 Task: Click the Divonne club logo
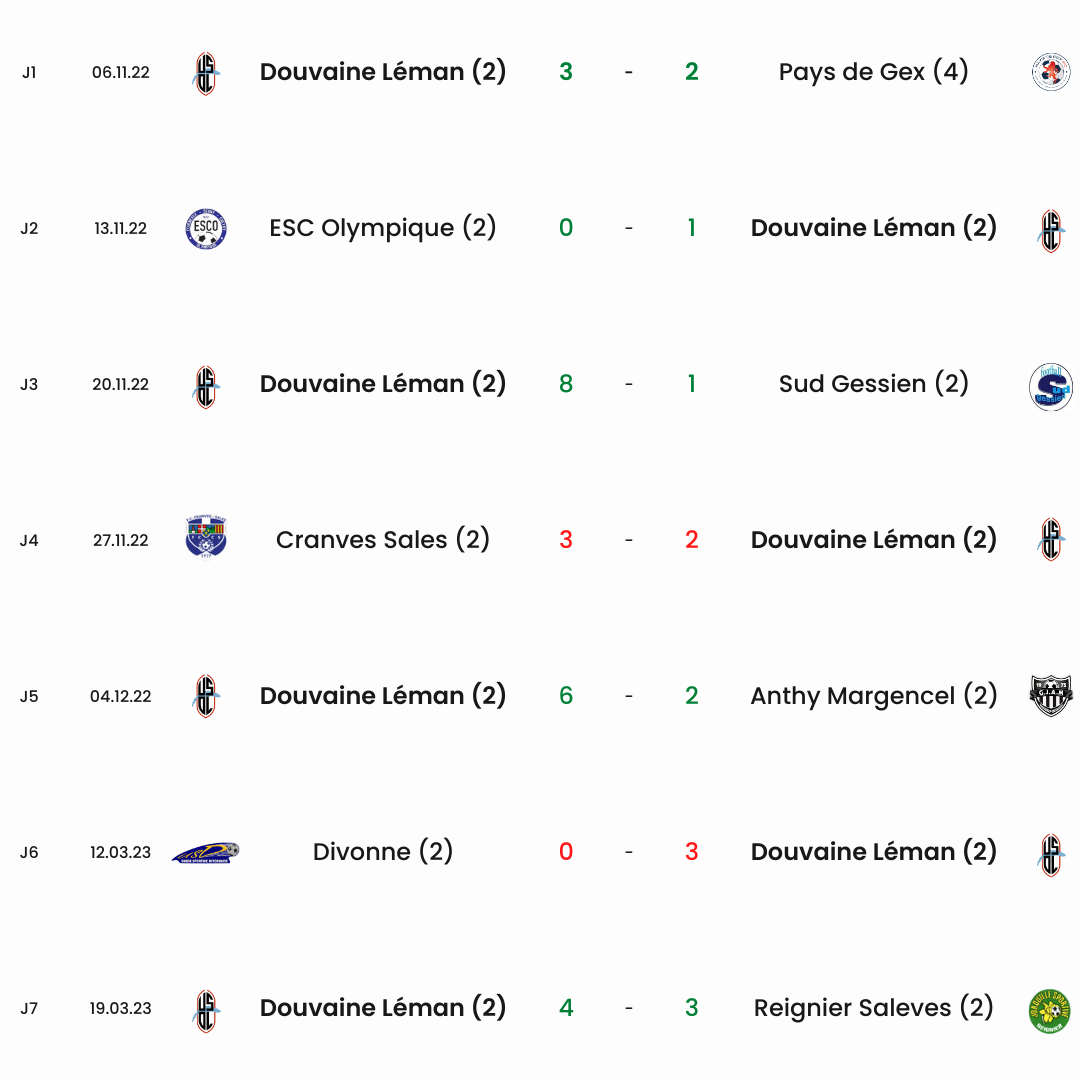tap(206, 853)
